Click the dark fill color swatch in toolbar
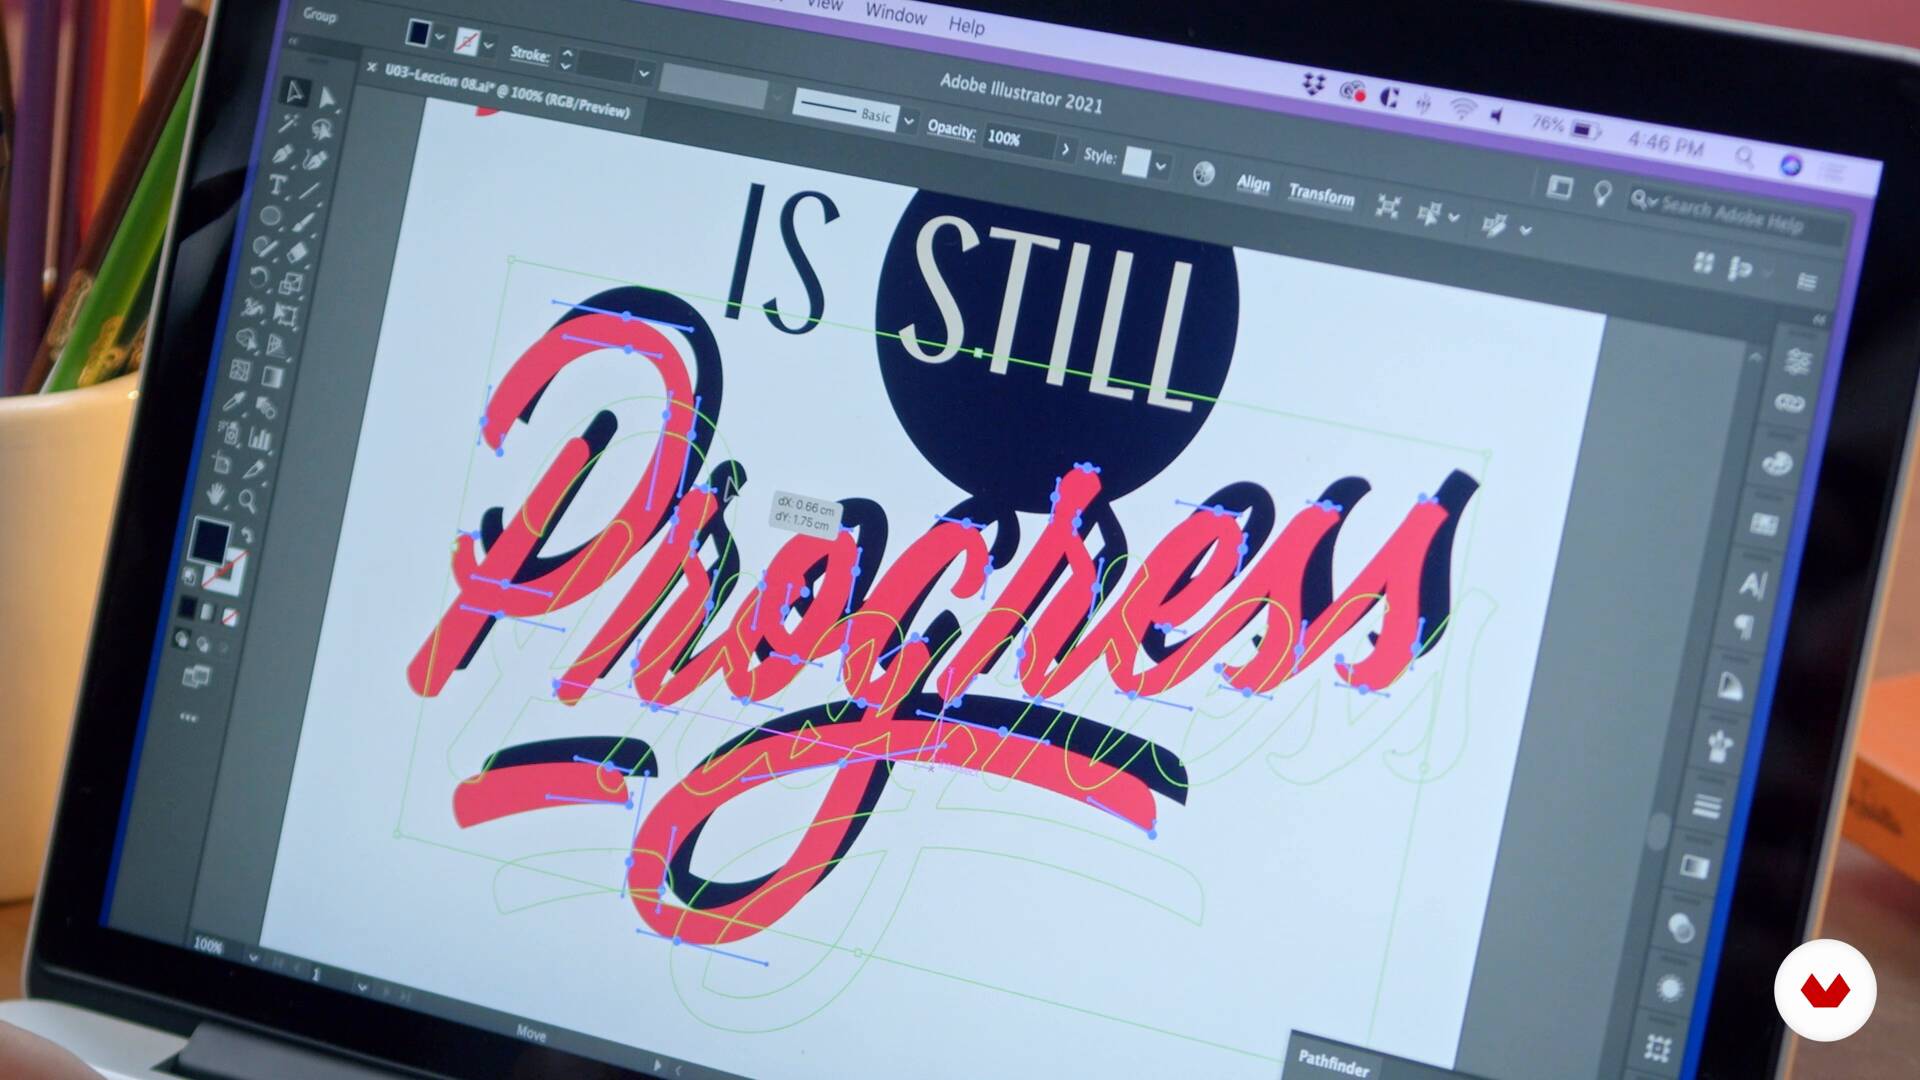 (x=211, y=541)
